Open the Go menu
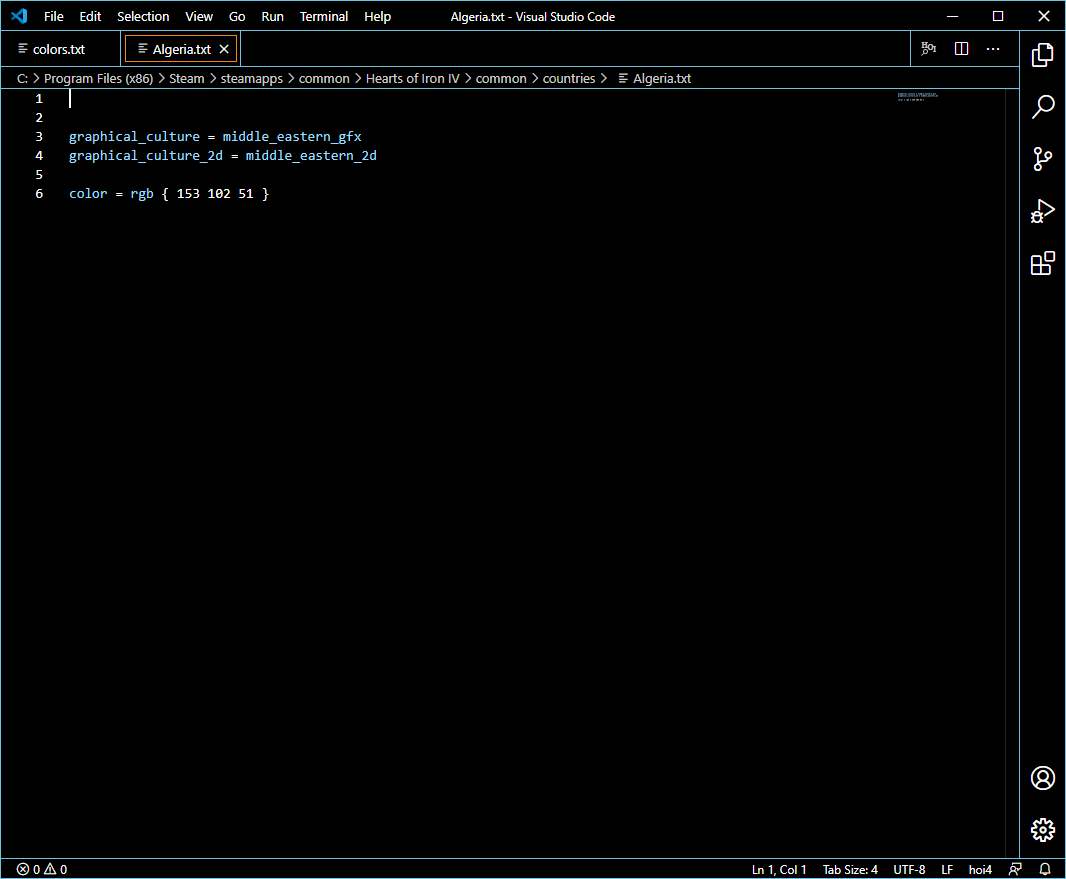Image resolution: width=1066 pixels, height=879 pixels. [237, 16]
